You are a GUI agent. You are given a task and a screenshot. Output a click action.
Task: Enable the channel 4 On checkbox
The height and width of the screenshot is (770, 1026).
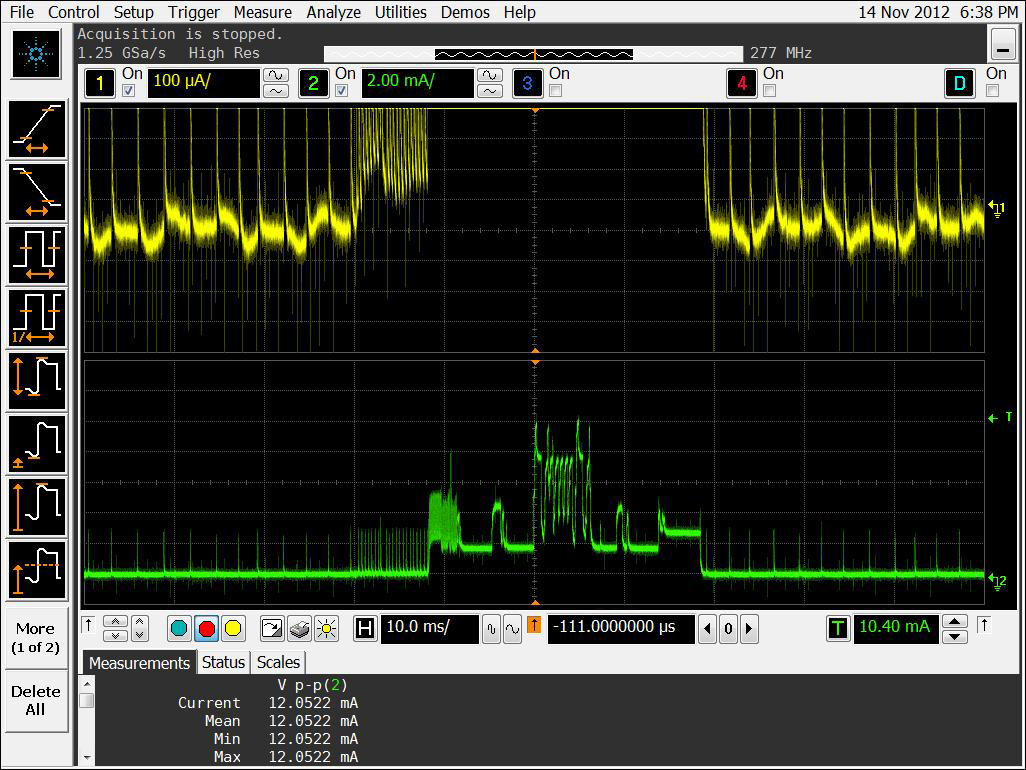(x=769, y=91)
